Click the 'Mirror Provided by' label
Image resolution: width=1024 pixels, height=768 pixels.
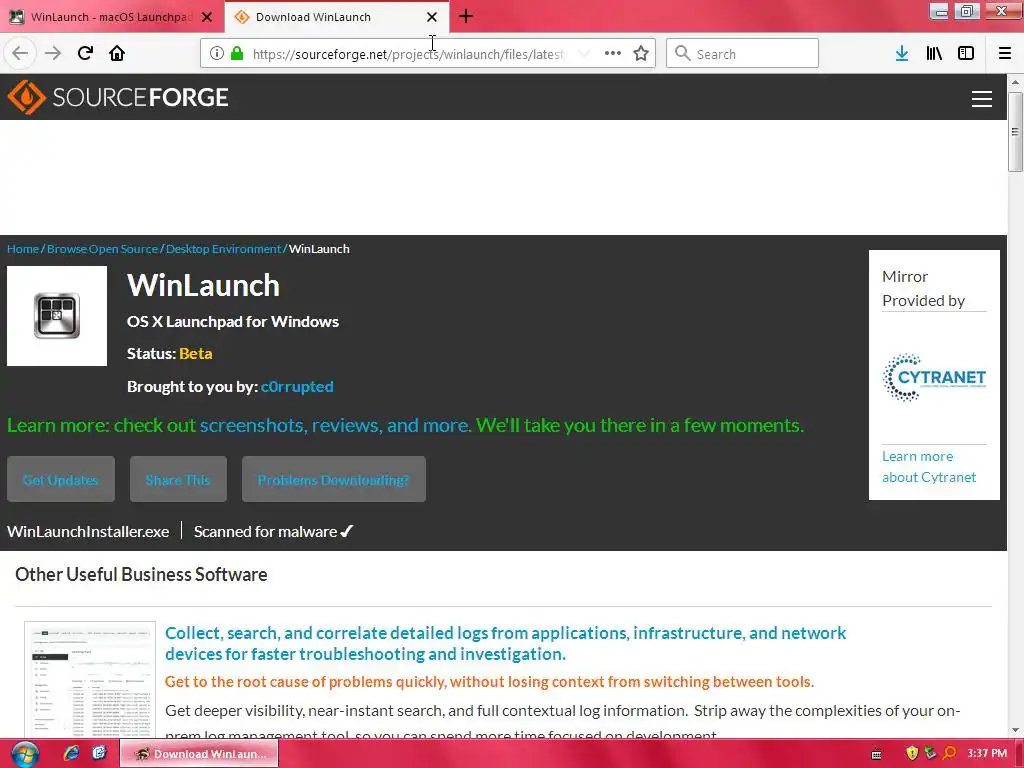click(923, 288)
